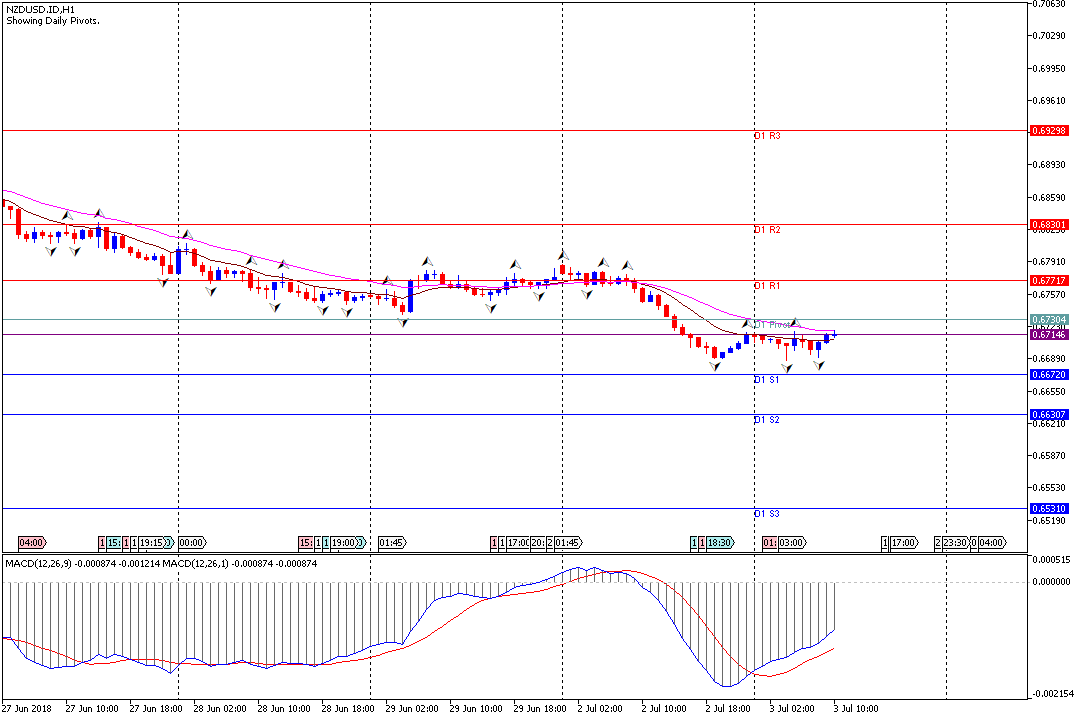The width and height of the screenshot is (1080, 720).
Task: Click the 0.000000 MACD zero level label
Action: point(1052,582)
